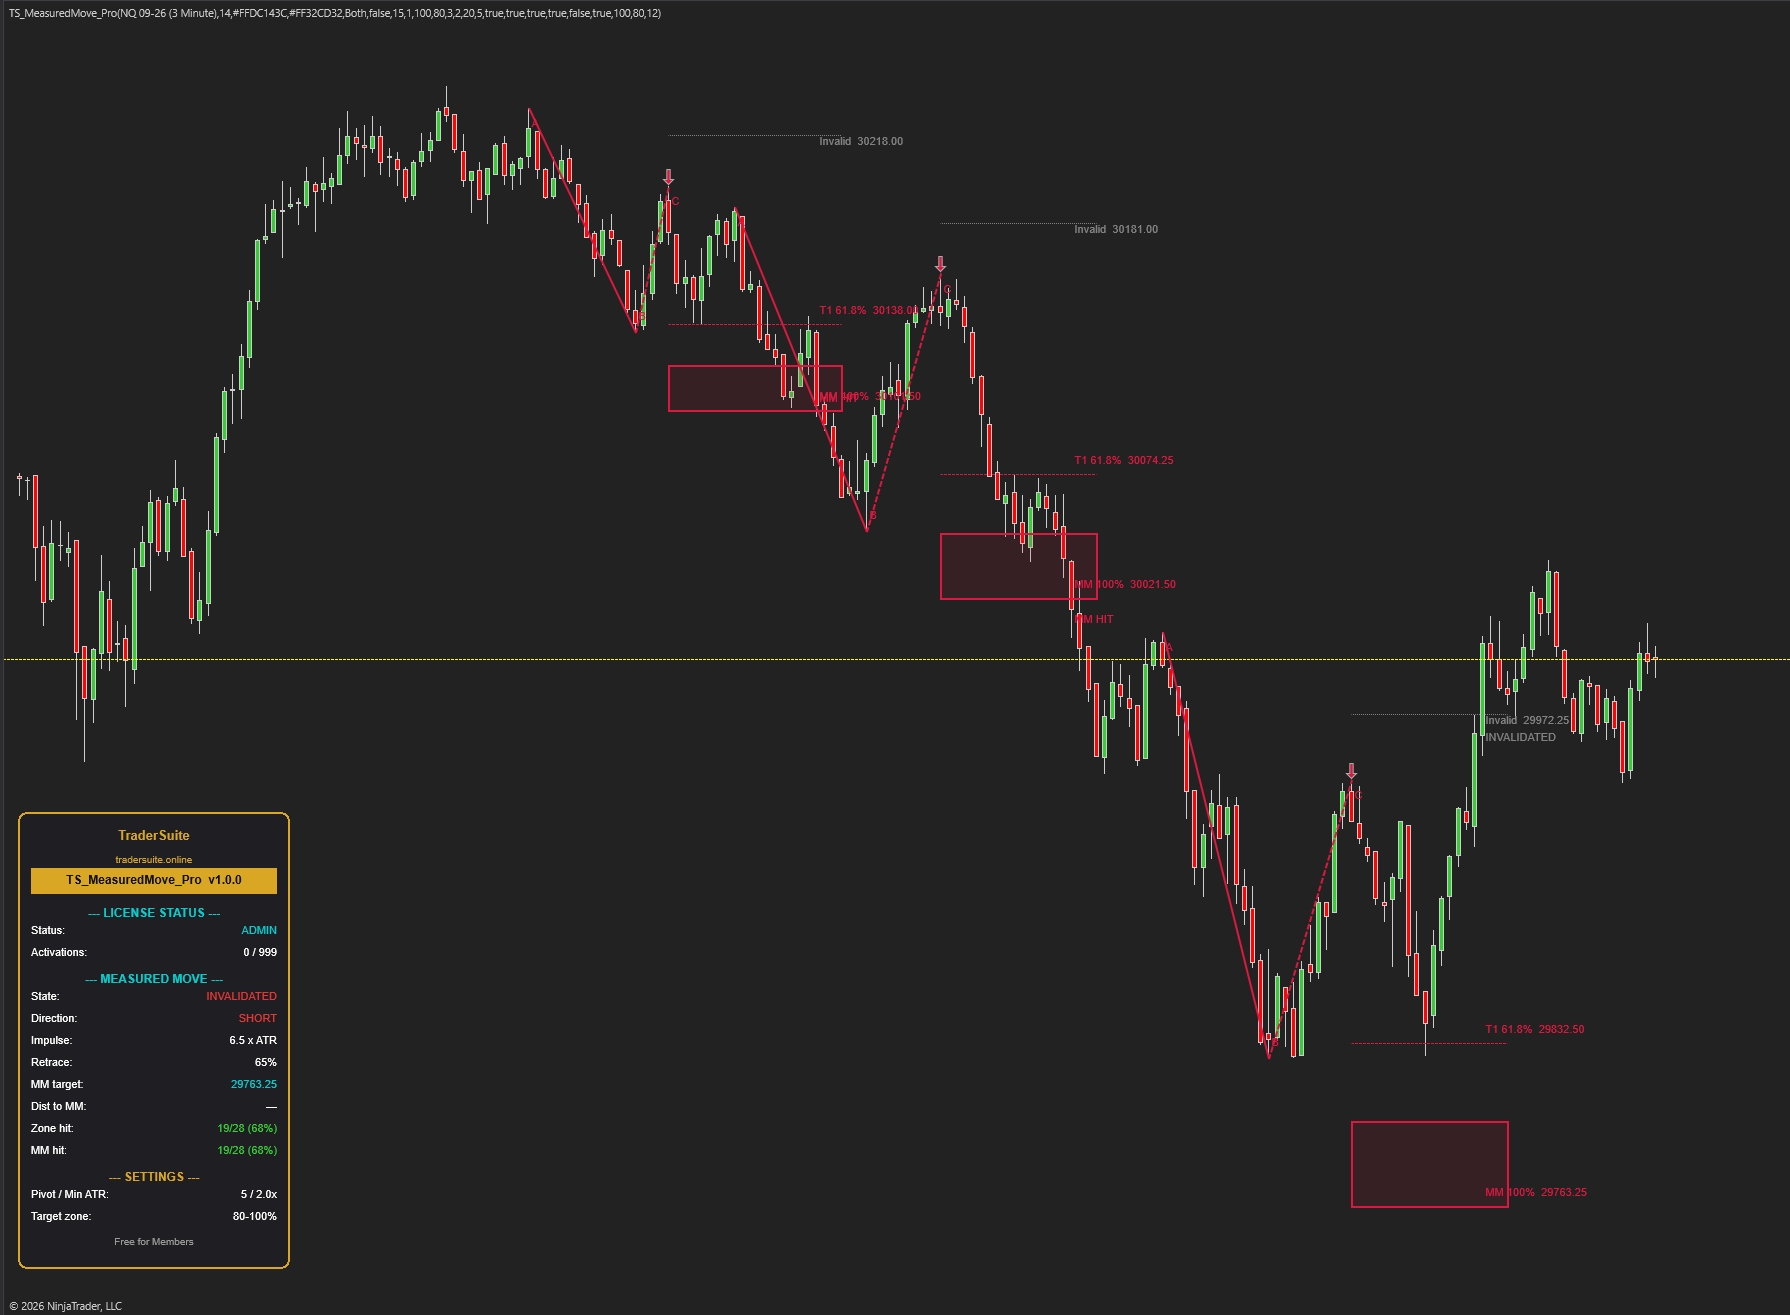Click the short signal arrow left of Invalid 29972.25
Viewport: 1790px width, 1315px height.
pos(1351,771)
